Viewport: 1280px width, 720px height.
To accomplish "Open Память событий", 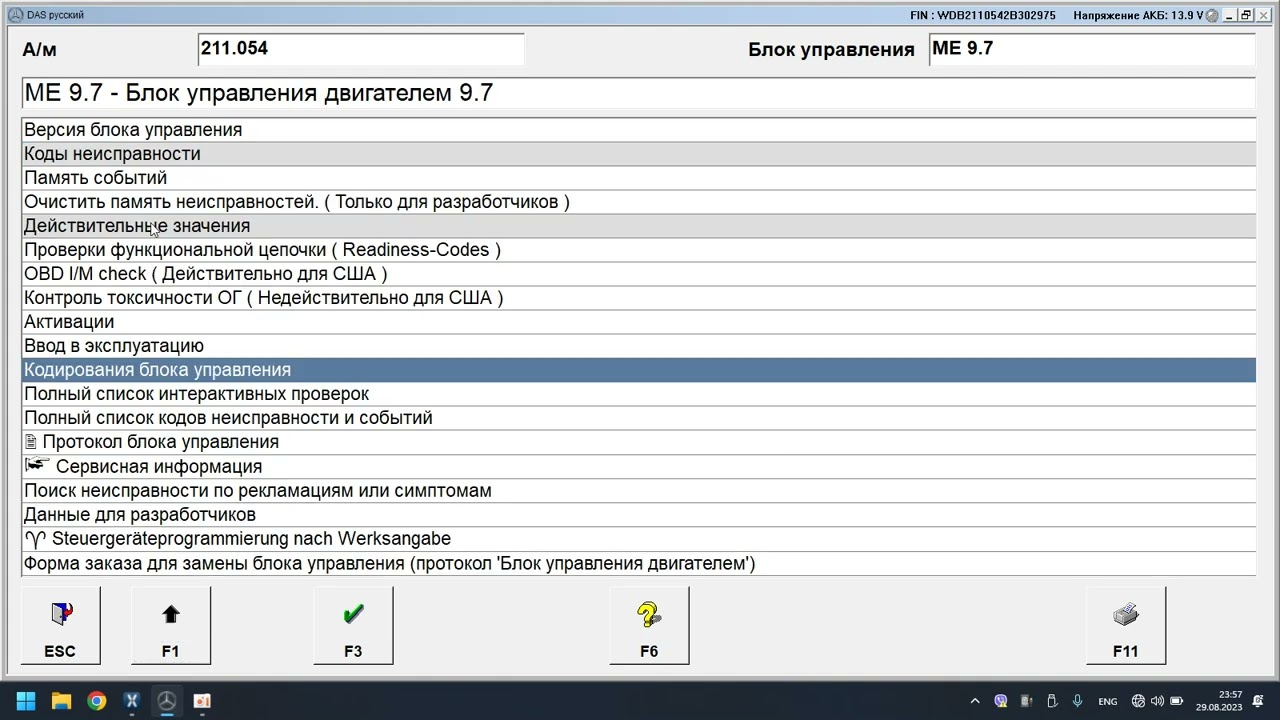I will [639, 178].
